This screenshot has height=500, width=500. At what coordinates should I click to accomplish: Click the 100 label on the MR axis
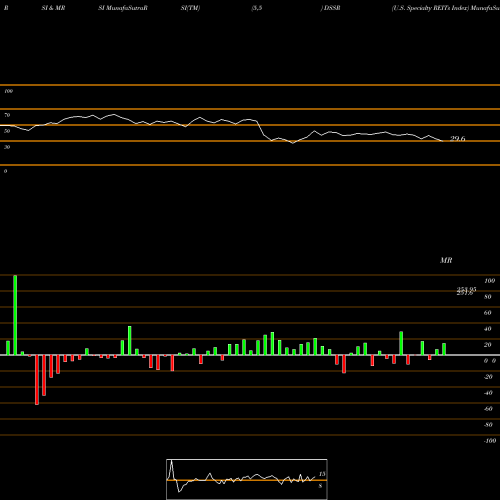pos(489,281)
